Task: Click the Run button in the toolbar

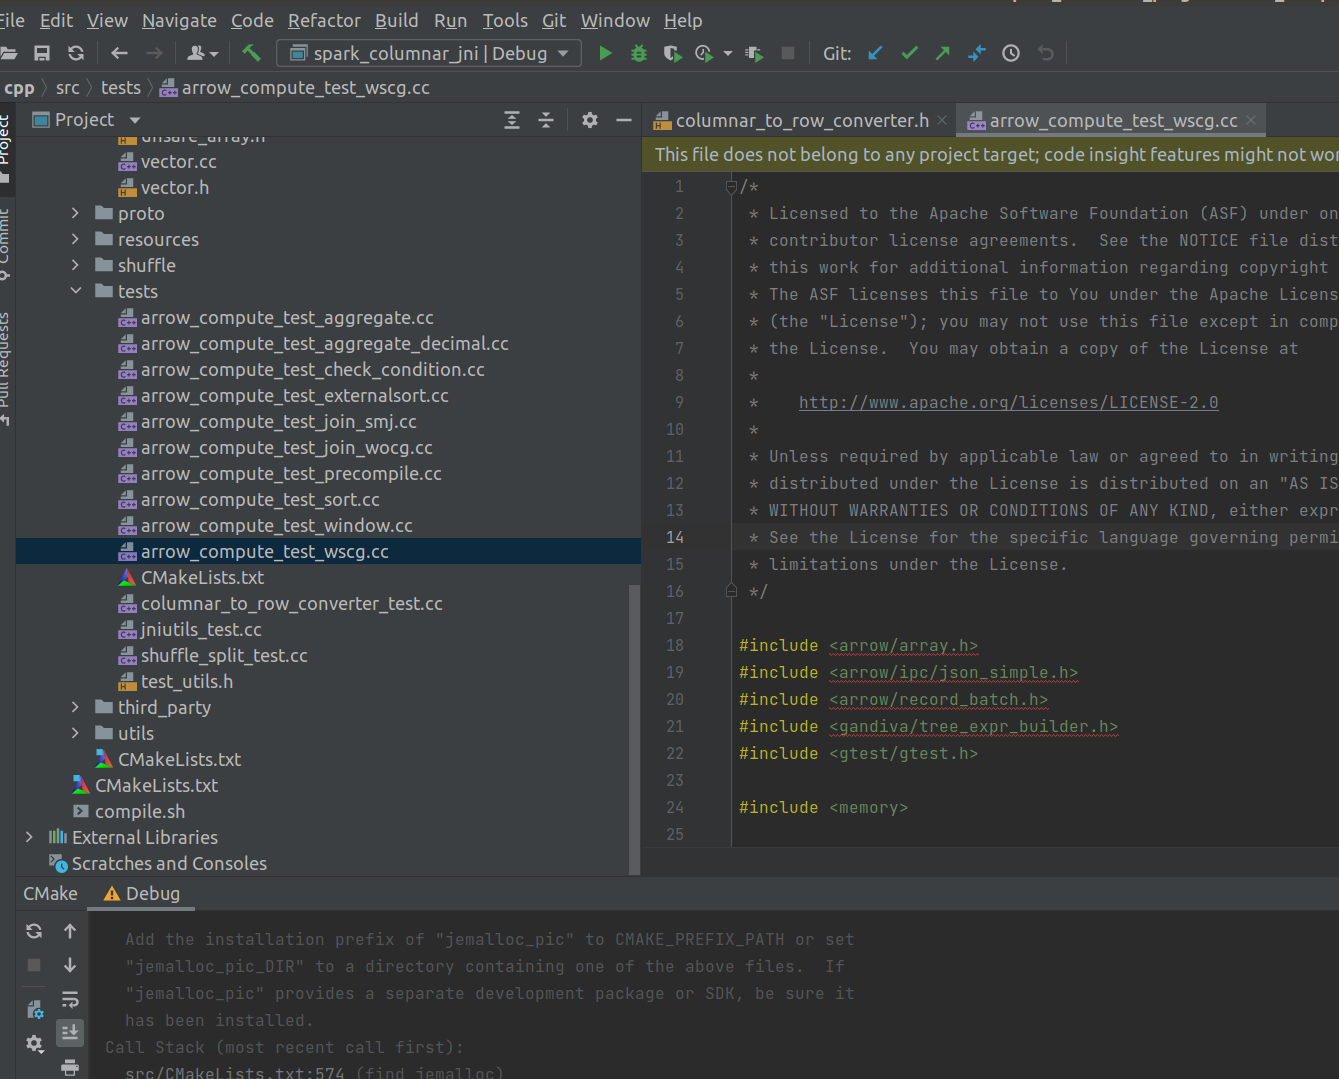Action: tap(605, 52)
